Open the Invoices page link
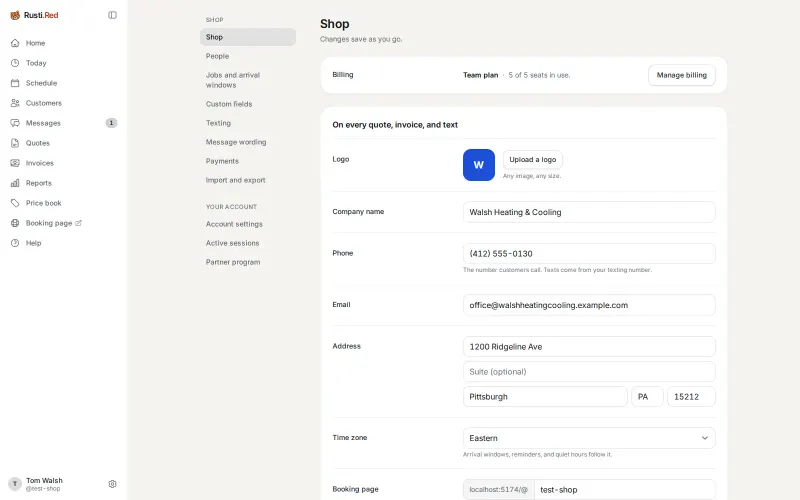 coord(63,163)
